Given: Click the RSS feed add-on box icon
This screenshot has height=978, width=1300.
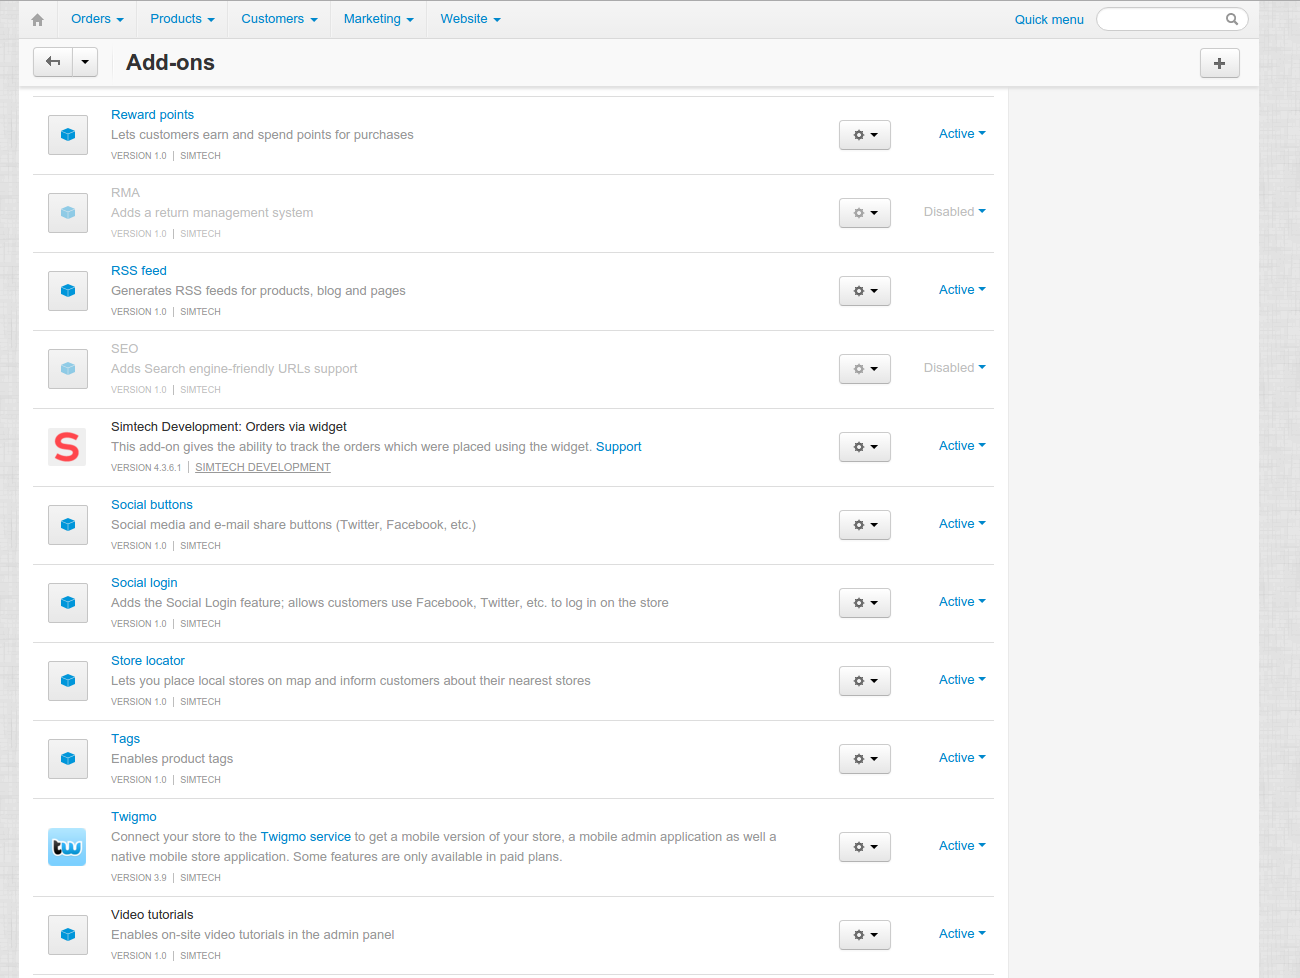Looking at the screenshot, I should [68, 291].
